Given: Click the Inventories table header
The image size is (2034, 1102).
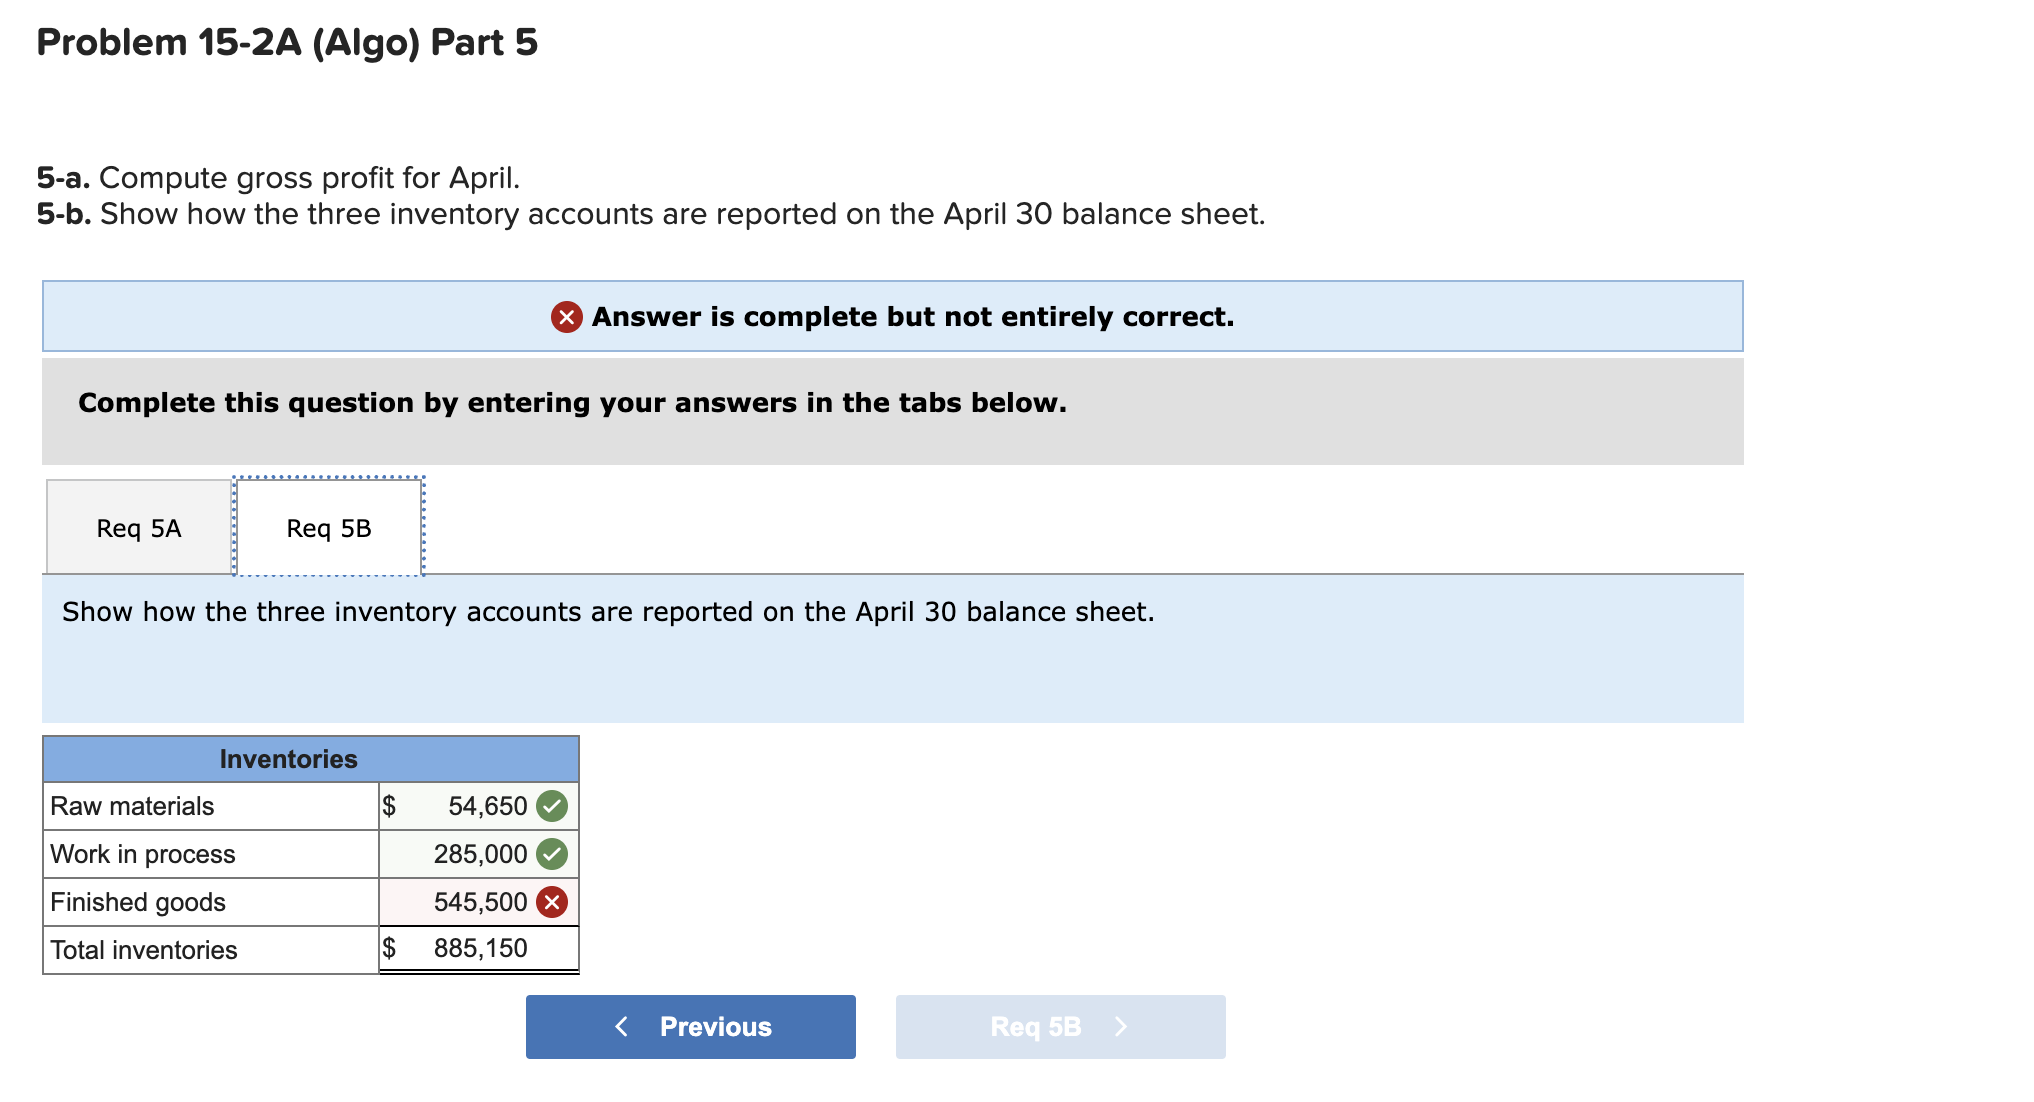Looking at the screenshot, I should pyautogui.click(x=288, y=759).
